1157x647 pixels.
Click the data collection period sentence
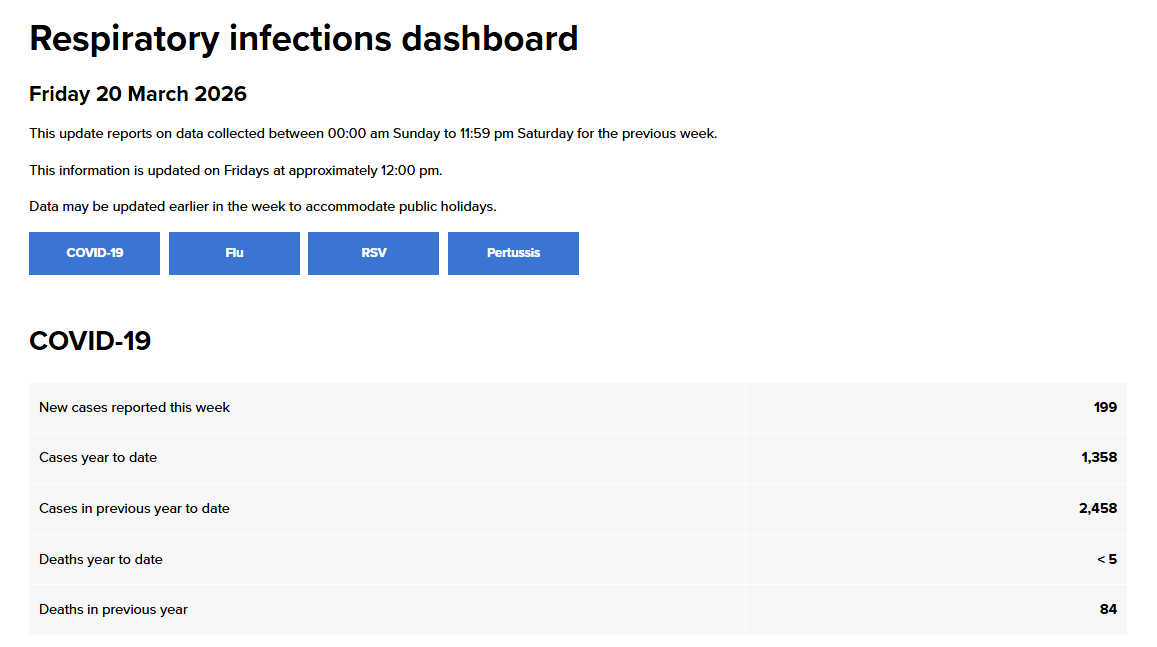[x=373, y=133]
